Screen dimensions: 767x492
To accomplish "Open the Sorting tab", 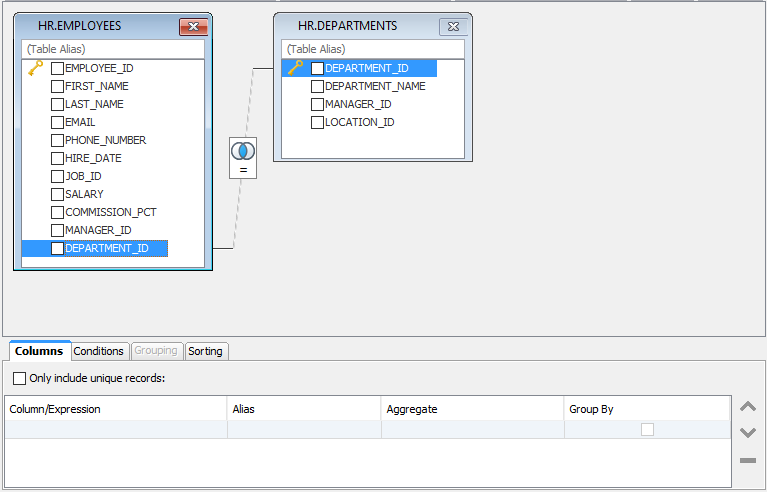I will click(207, 351).
